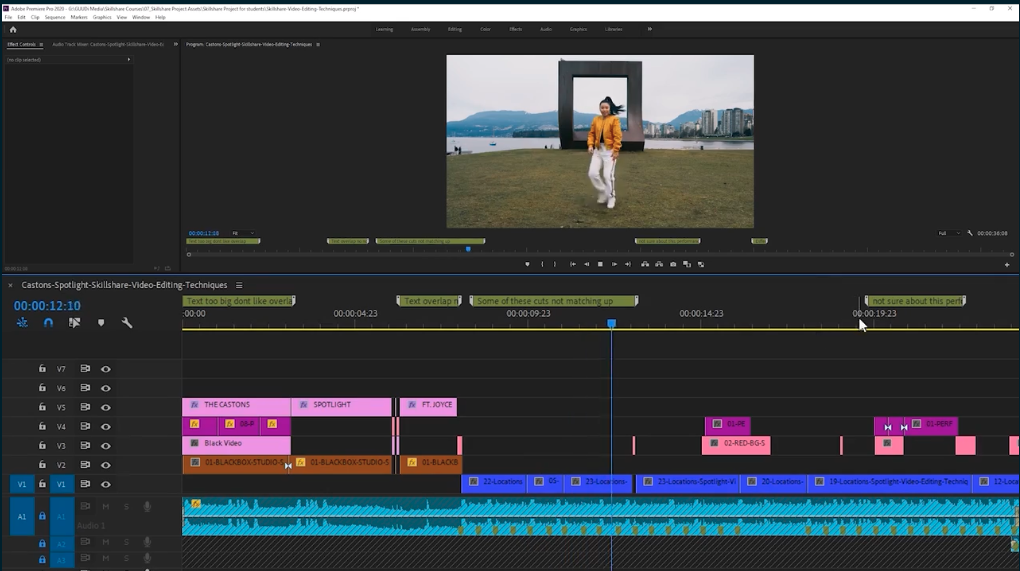Open Timeline Display Settings wrench
1020x571 pixels.
click(x=127, y=323)
